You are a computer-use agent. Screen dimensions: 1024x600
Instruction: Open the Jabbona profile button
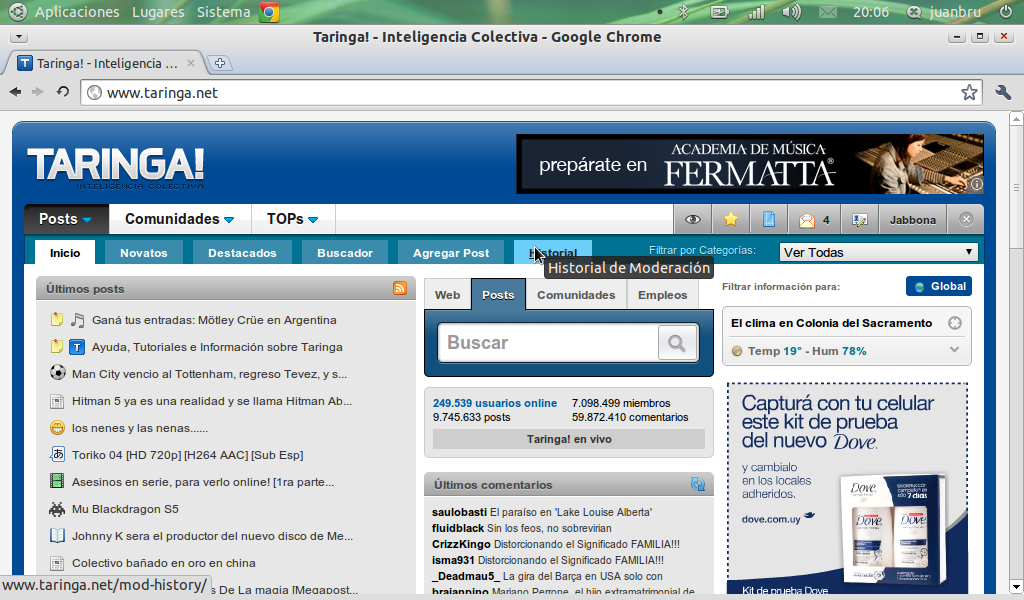(912, 220)
